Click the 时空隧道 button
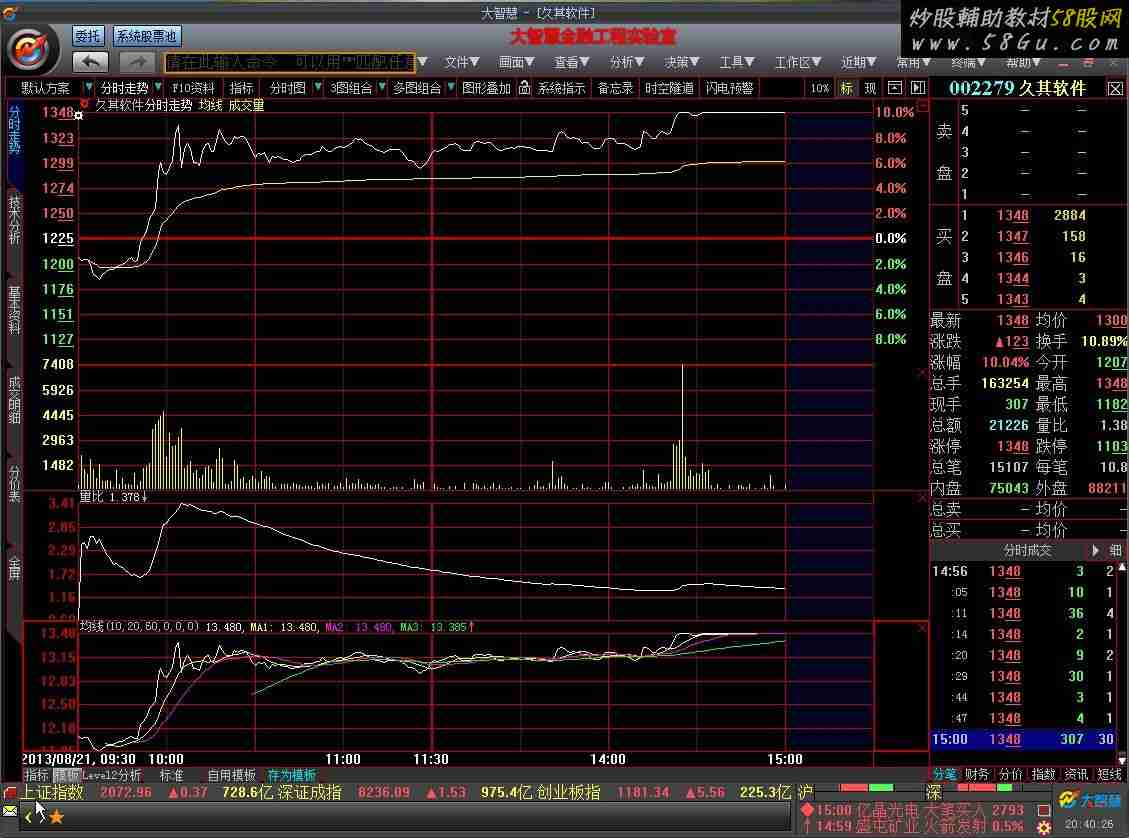 [x=670, y=88]
